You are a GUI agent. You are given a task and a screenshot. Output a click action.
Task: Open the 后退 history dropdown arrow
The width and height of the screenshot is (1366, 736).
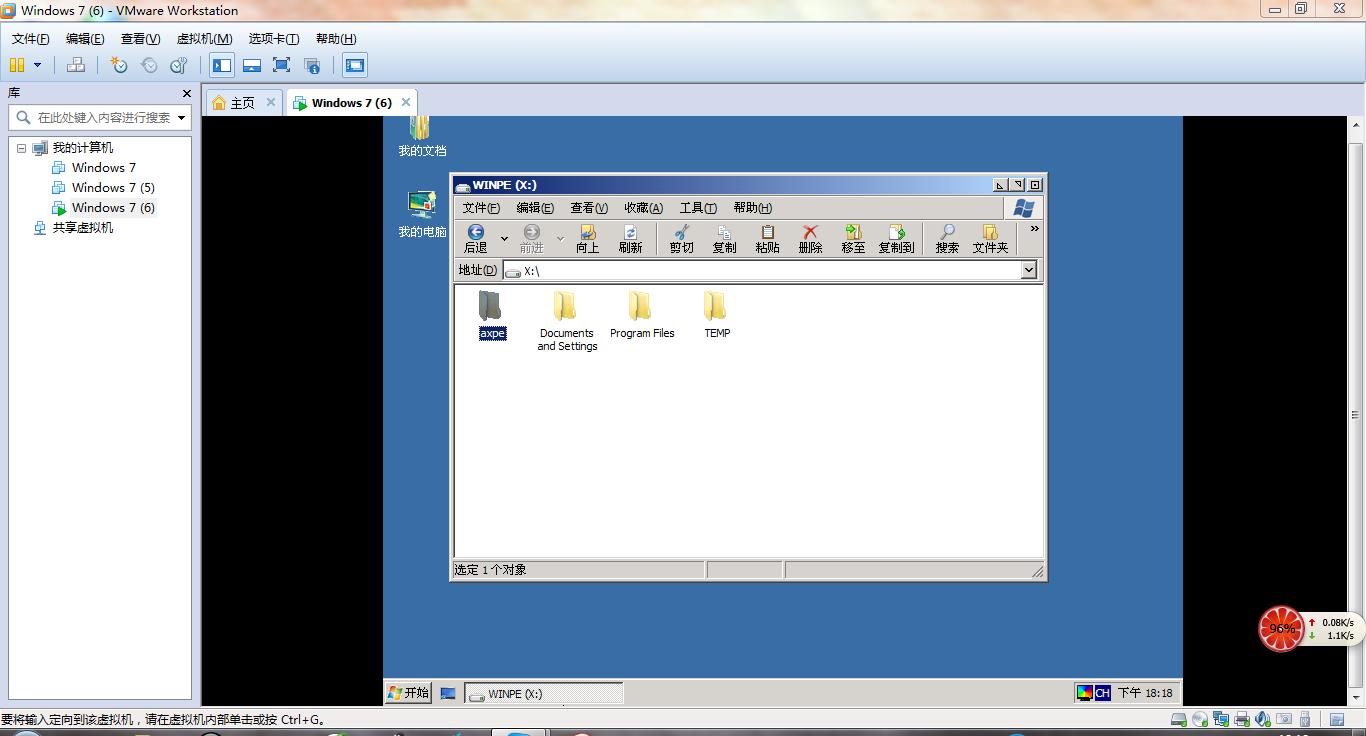tap(504, 239)
